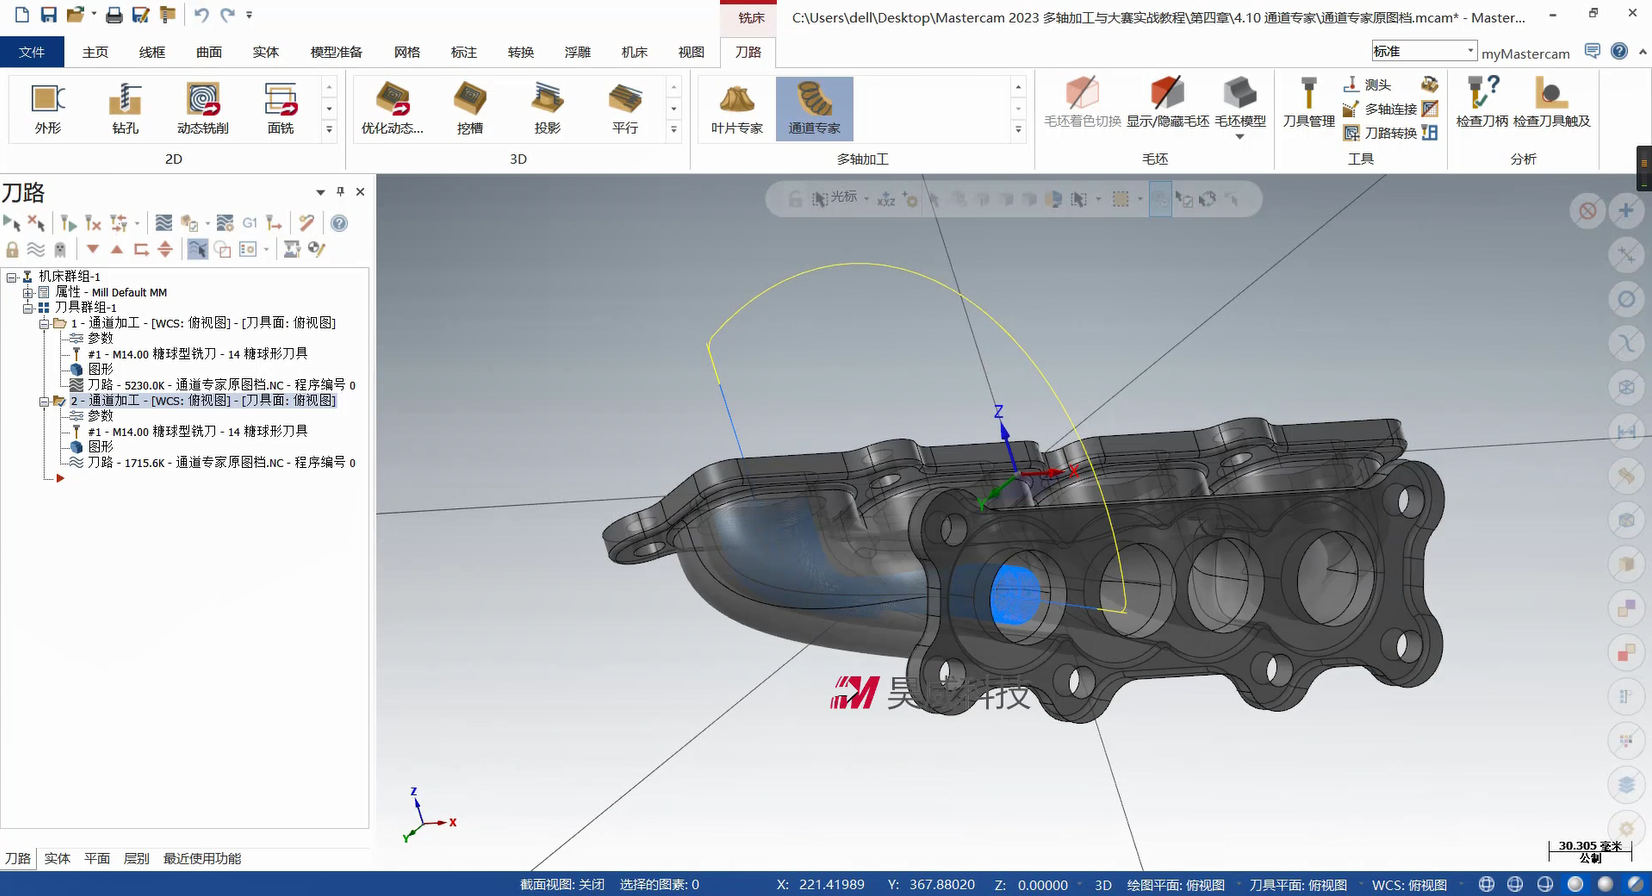Switch to the 曲面 ribbon tab
Viewport: 1652px width, 896px height.
[x=209, y=52]
